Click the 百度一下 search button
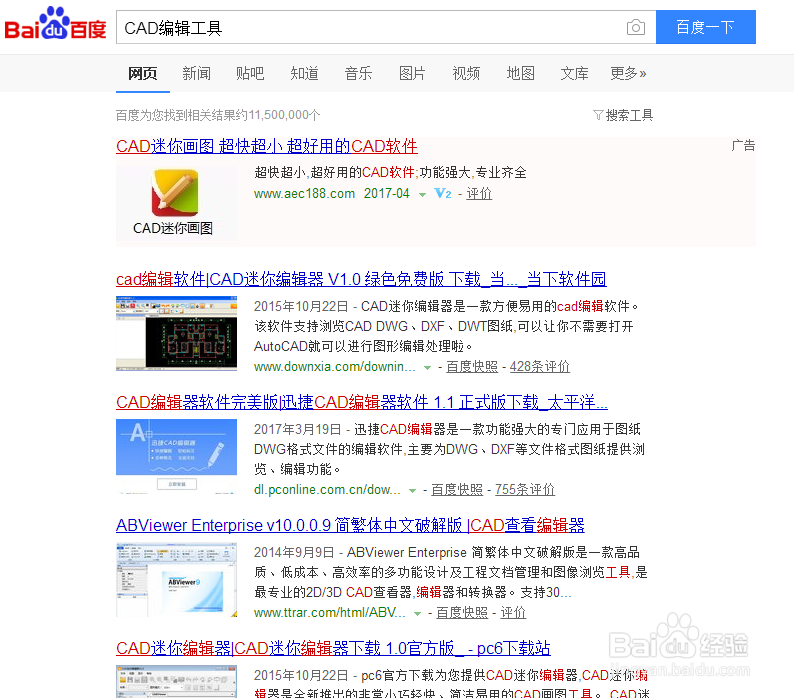 [705, 27]
